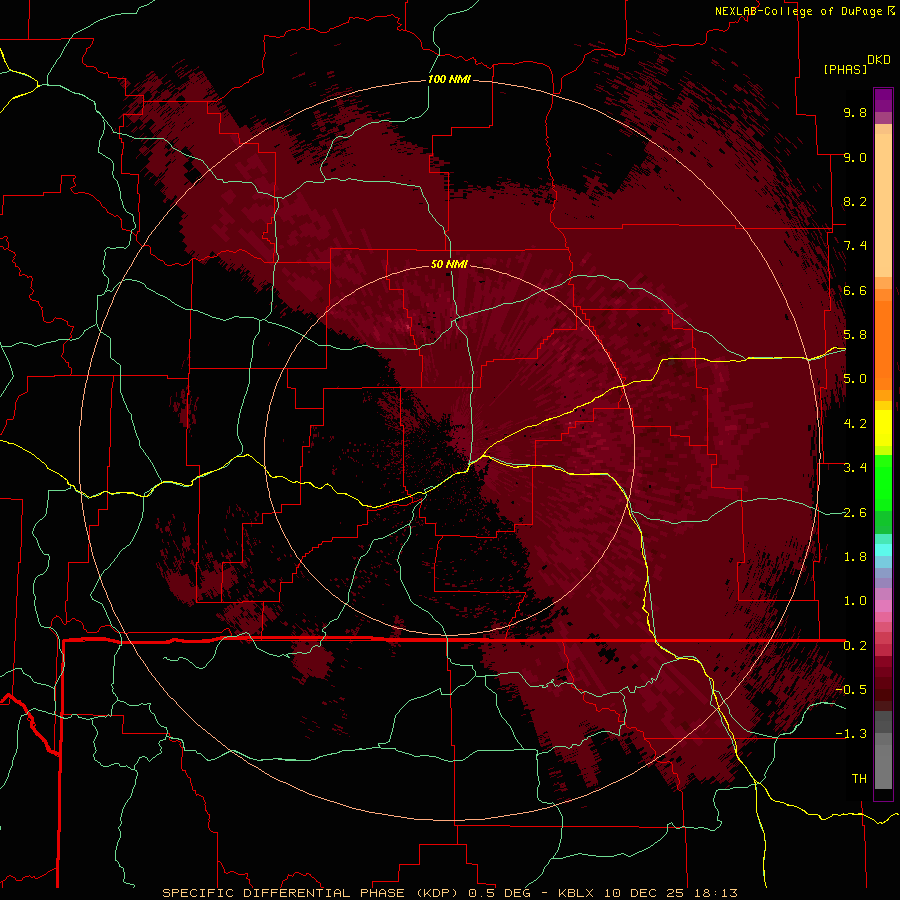
Task: Select the -1.3 legend value
Action: tap(851, 734)
